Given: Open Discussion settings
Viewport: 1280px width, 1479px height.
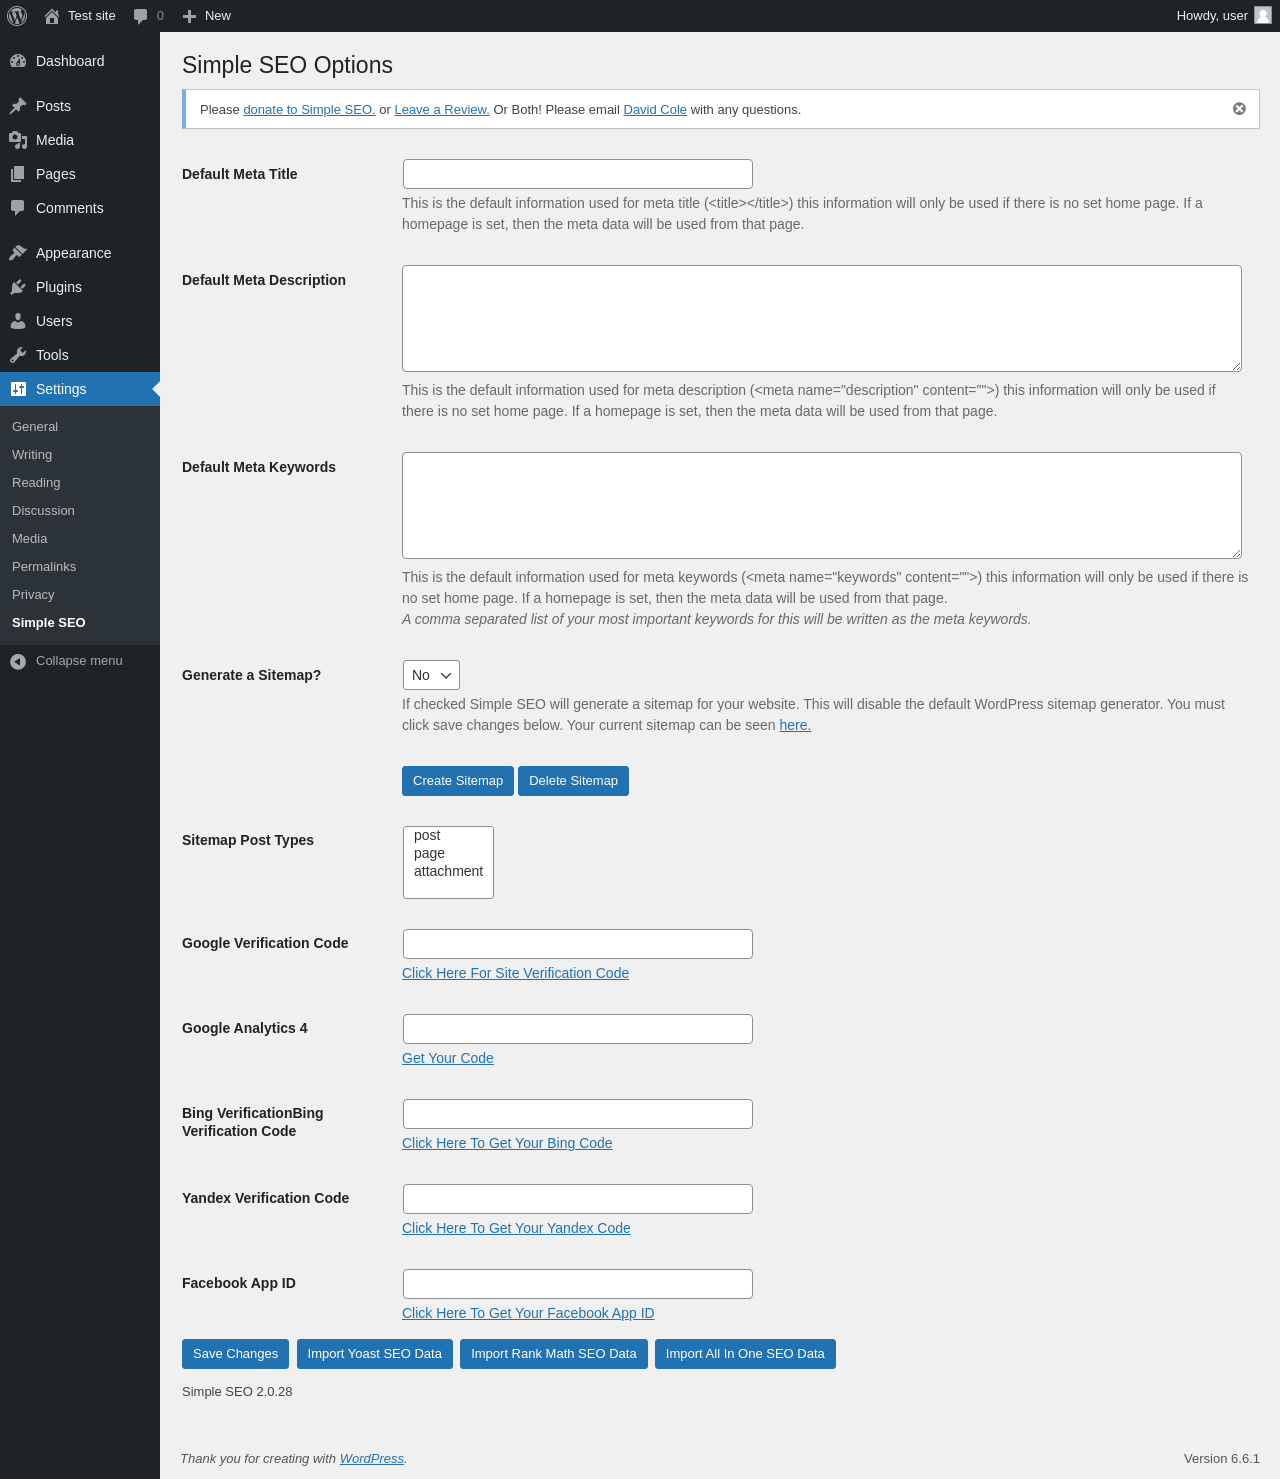Looking at the screenshot, I should (x=43, y=511).
